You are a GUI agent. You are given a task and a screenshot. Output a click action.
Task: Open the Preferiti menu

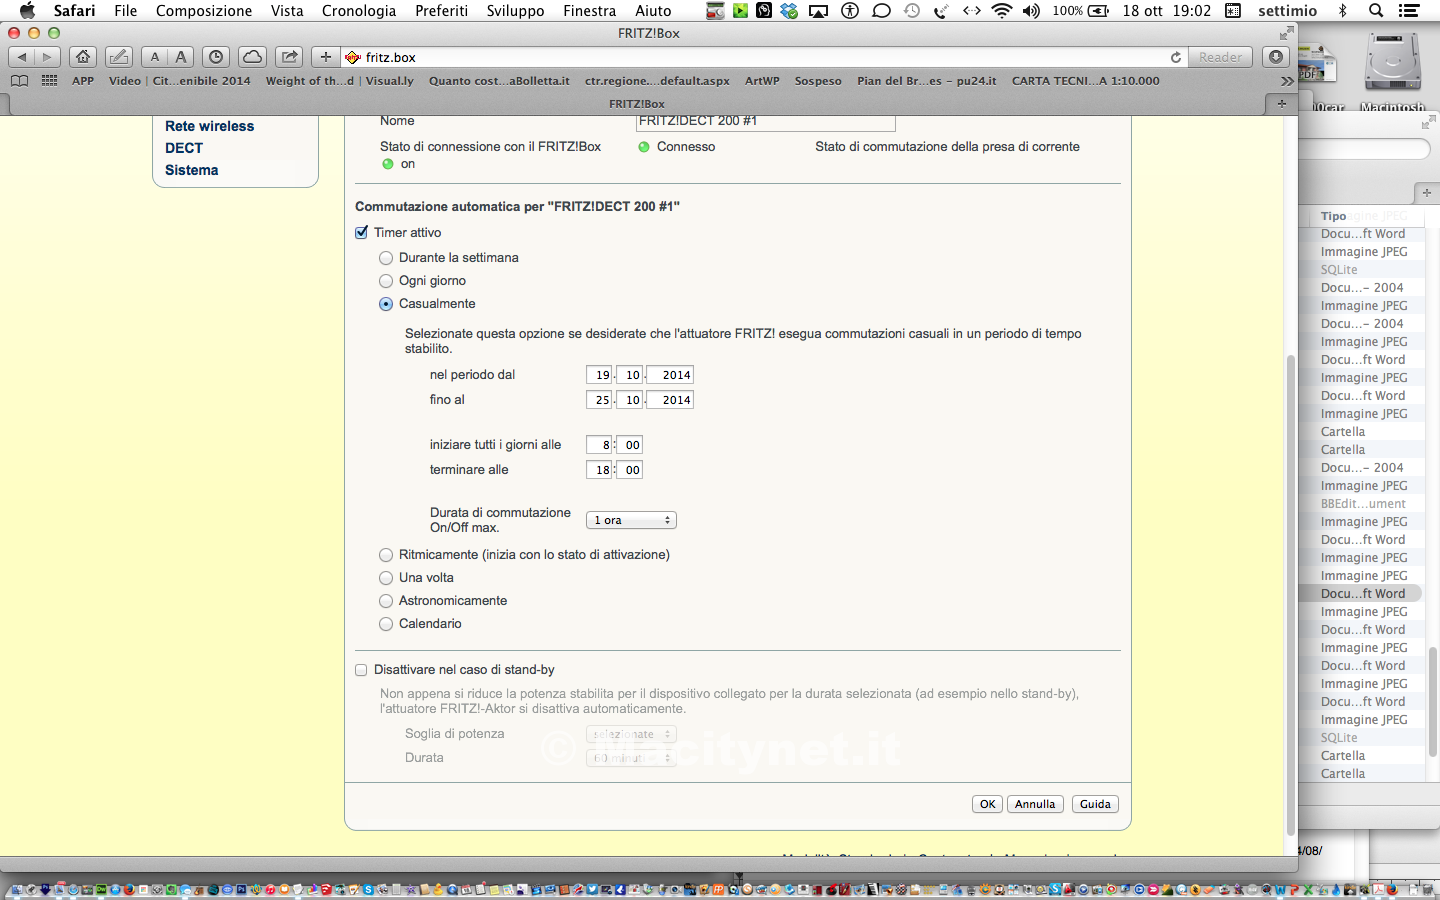coord(442,11)
